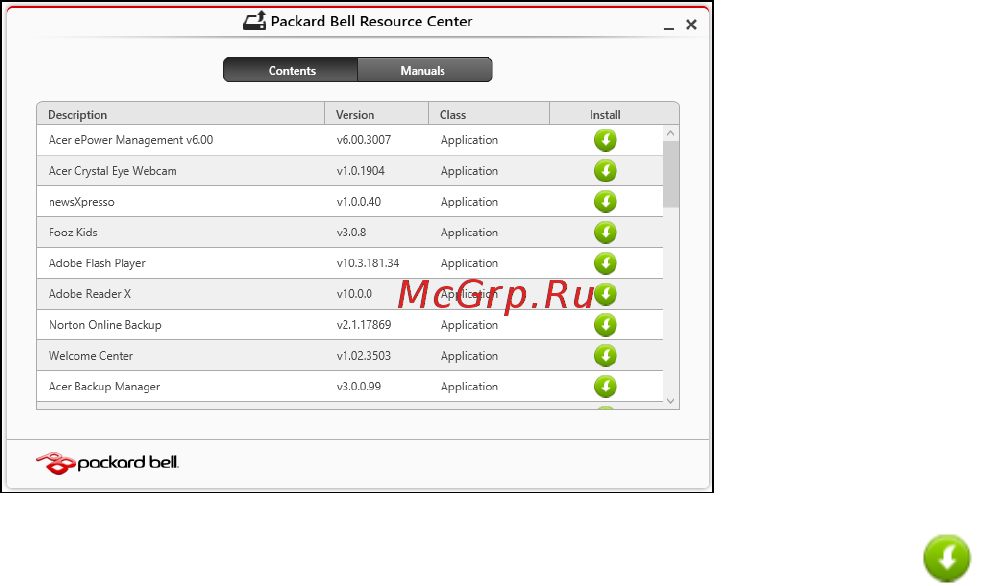The height and width of the screenshot is (586, 981).
Task: Open the Manuals tab
Action: click(x=425, y=70)
